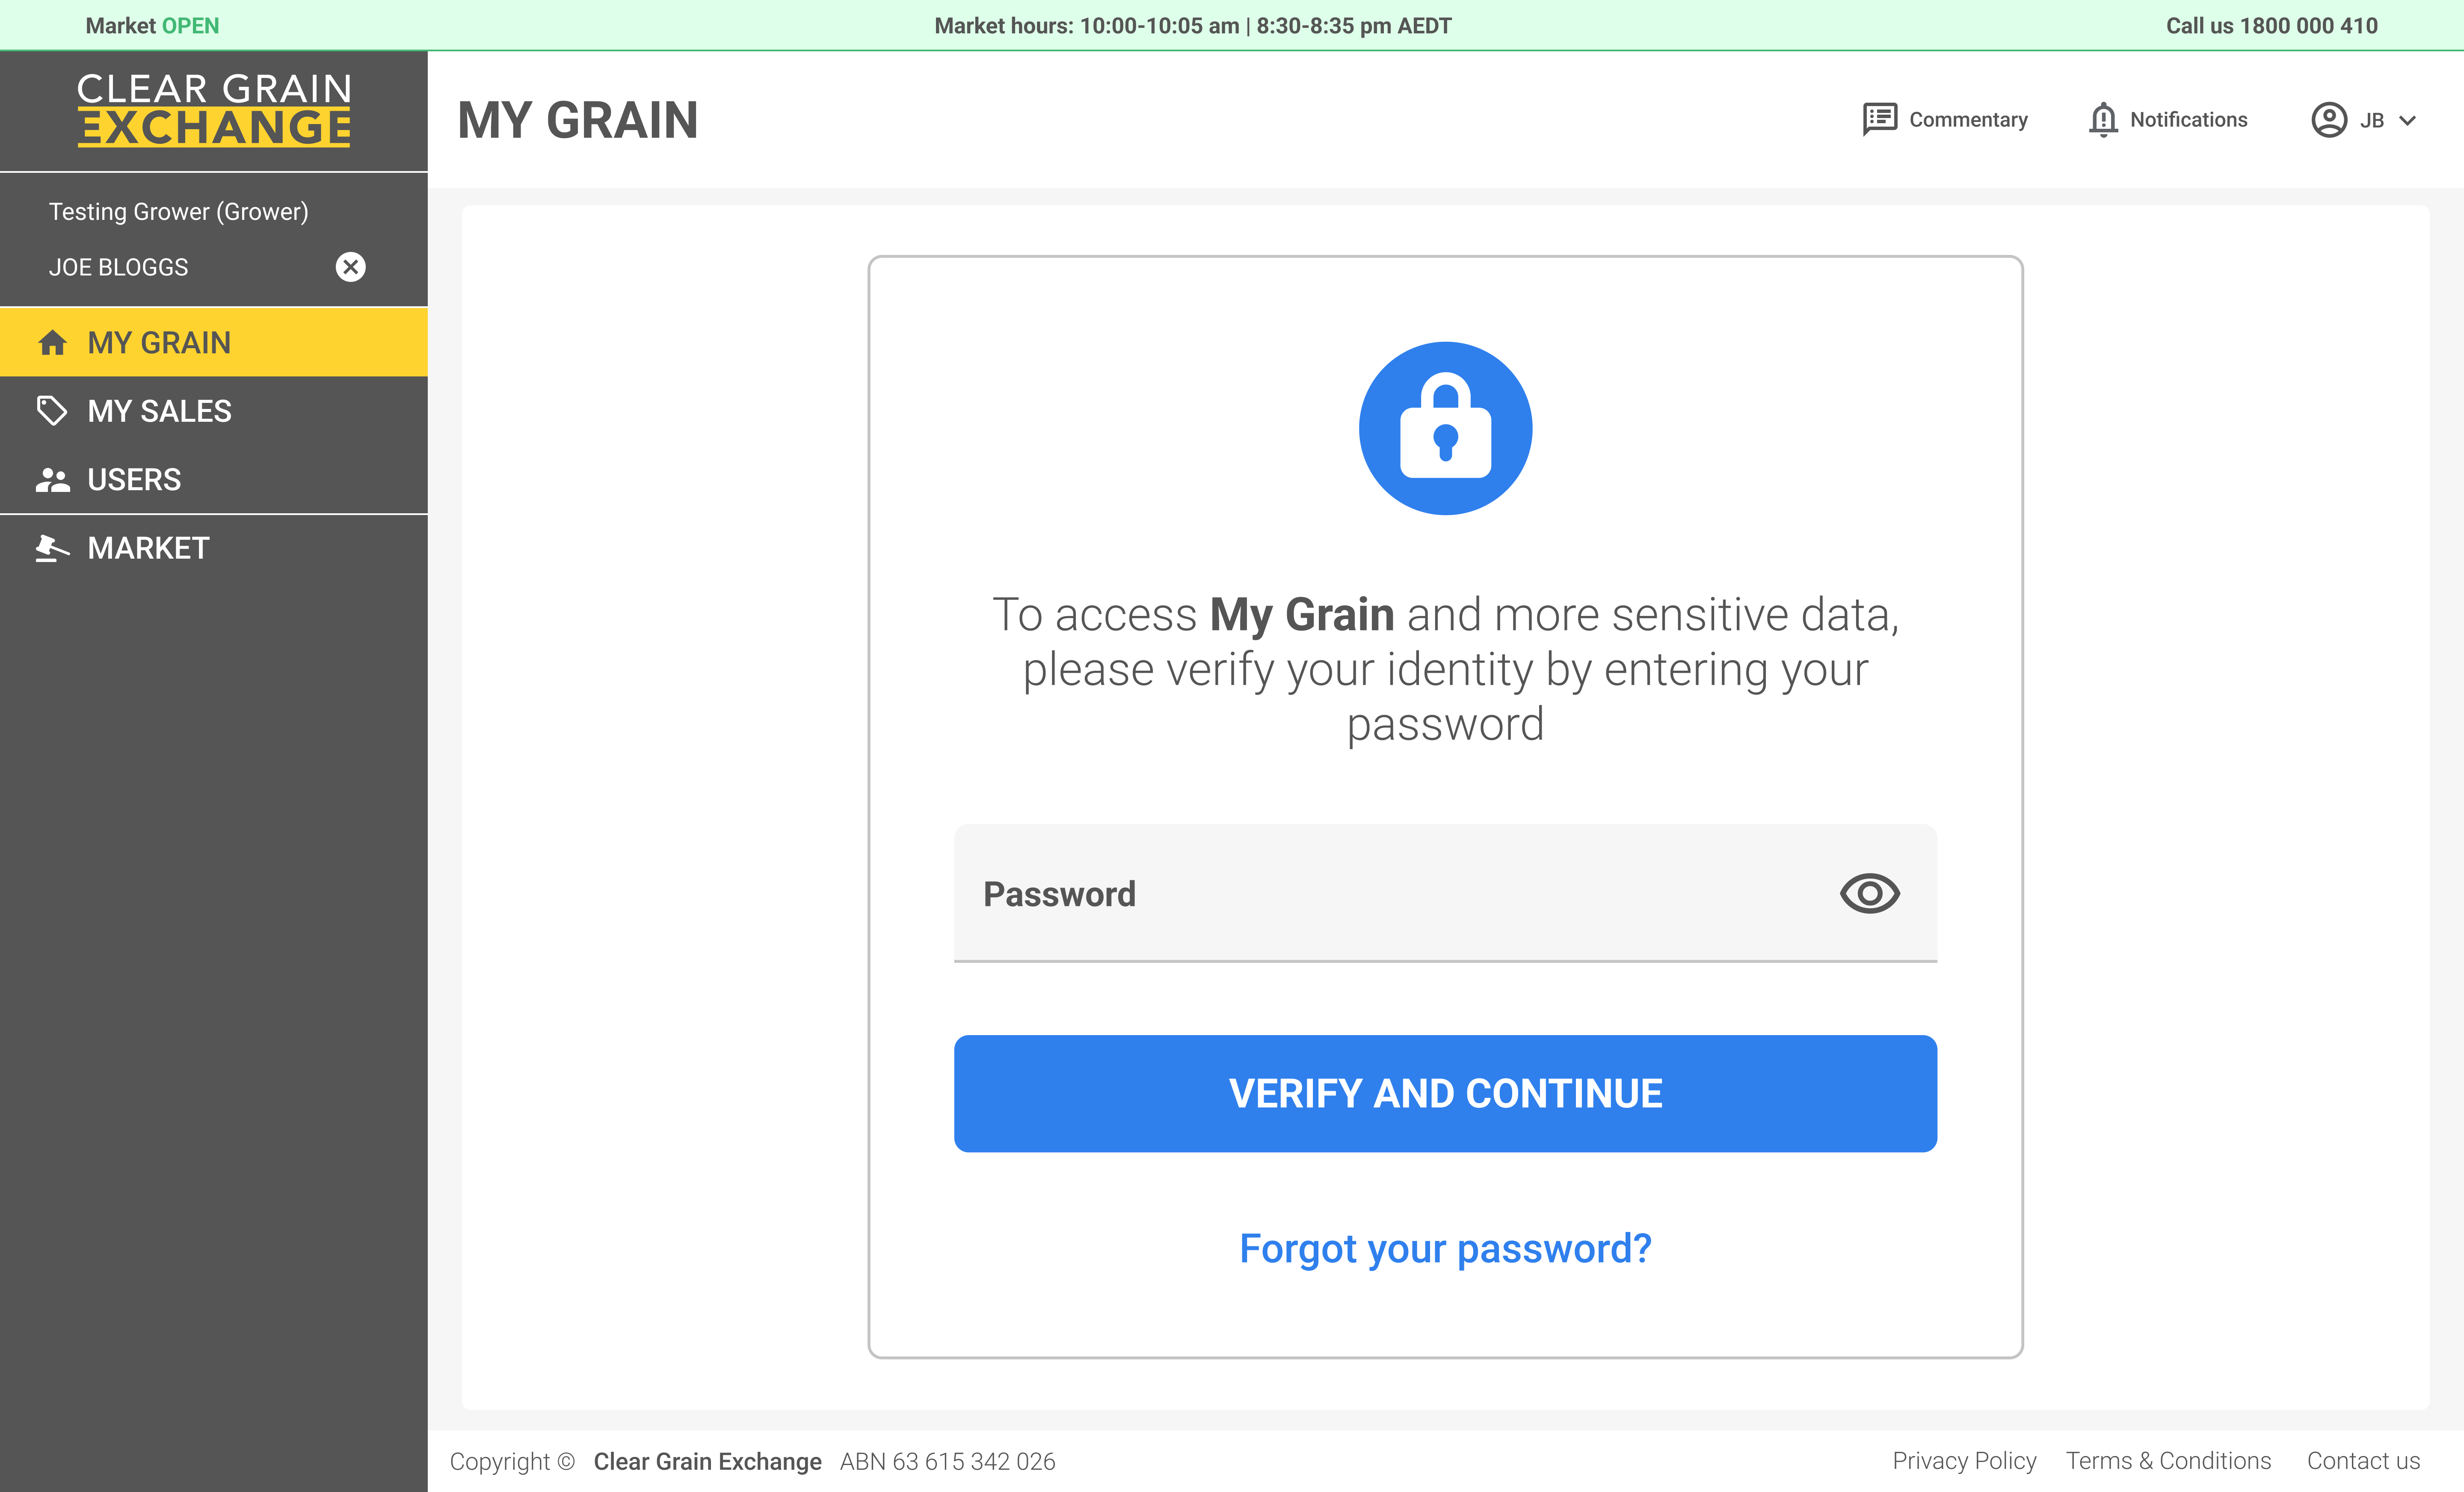The width and height of the screenshot is (2464, 1492).
Task: Click the house icon beside My Grain
Action: click(x=52, y=343)
